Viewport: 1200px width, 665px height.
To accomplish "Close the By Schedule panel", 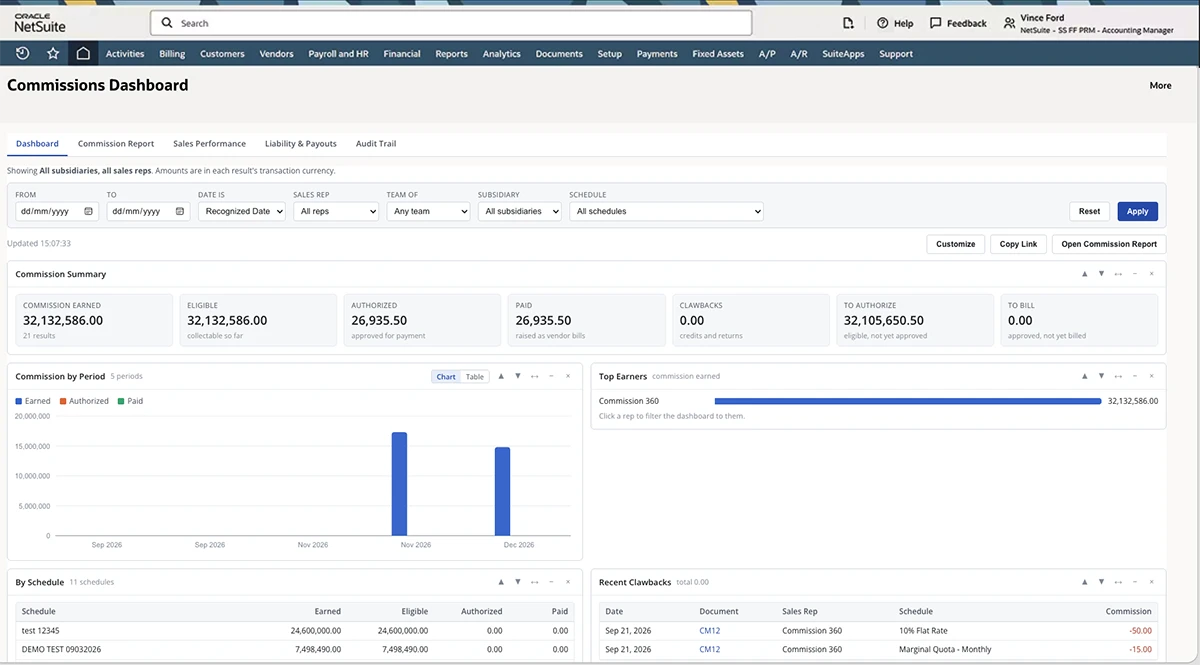I will pyautogui.click(x=568, y=582).
